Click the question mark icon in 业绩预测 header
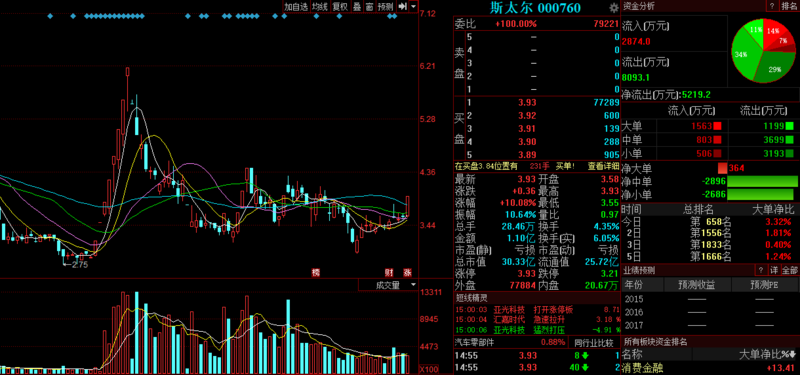Viewport: 800px width, 375px height. (760, 270)
